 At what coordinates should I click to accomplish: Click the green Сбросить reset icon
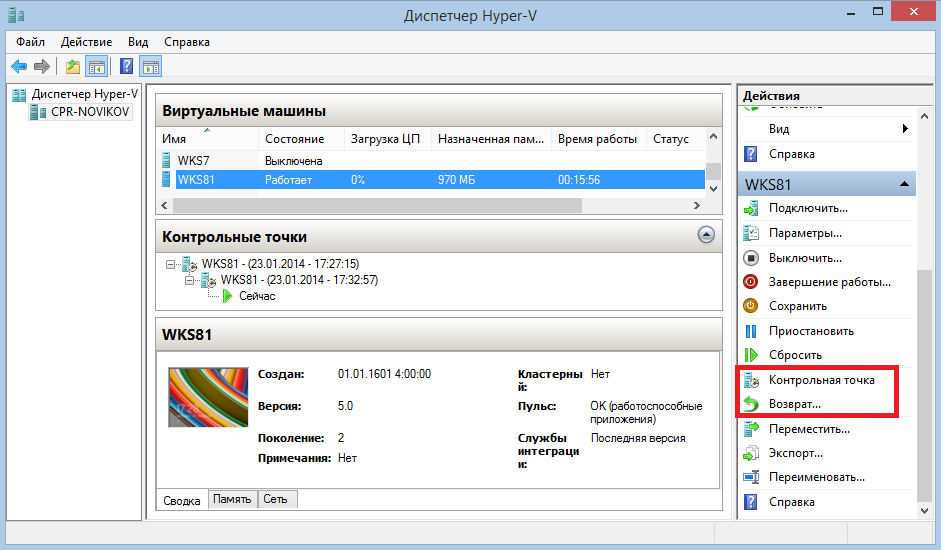pos(752,355)
